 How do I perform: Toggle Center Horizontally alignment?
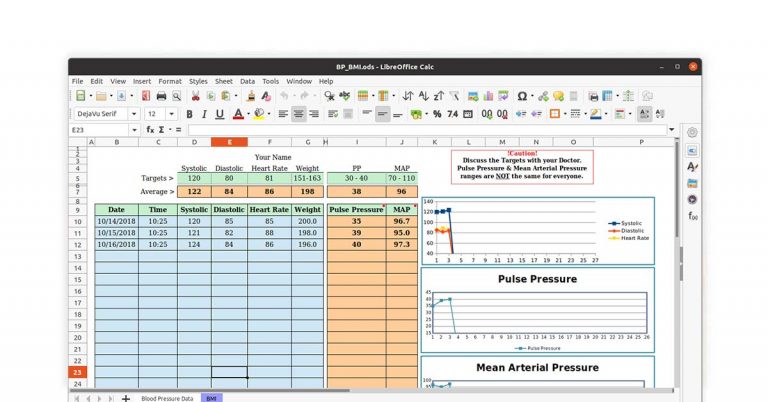[298, 114]
